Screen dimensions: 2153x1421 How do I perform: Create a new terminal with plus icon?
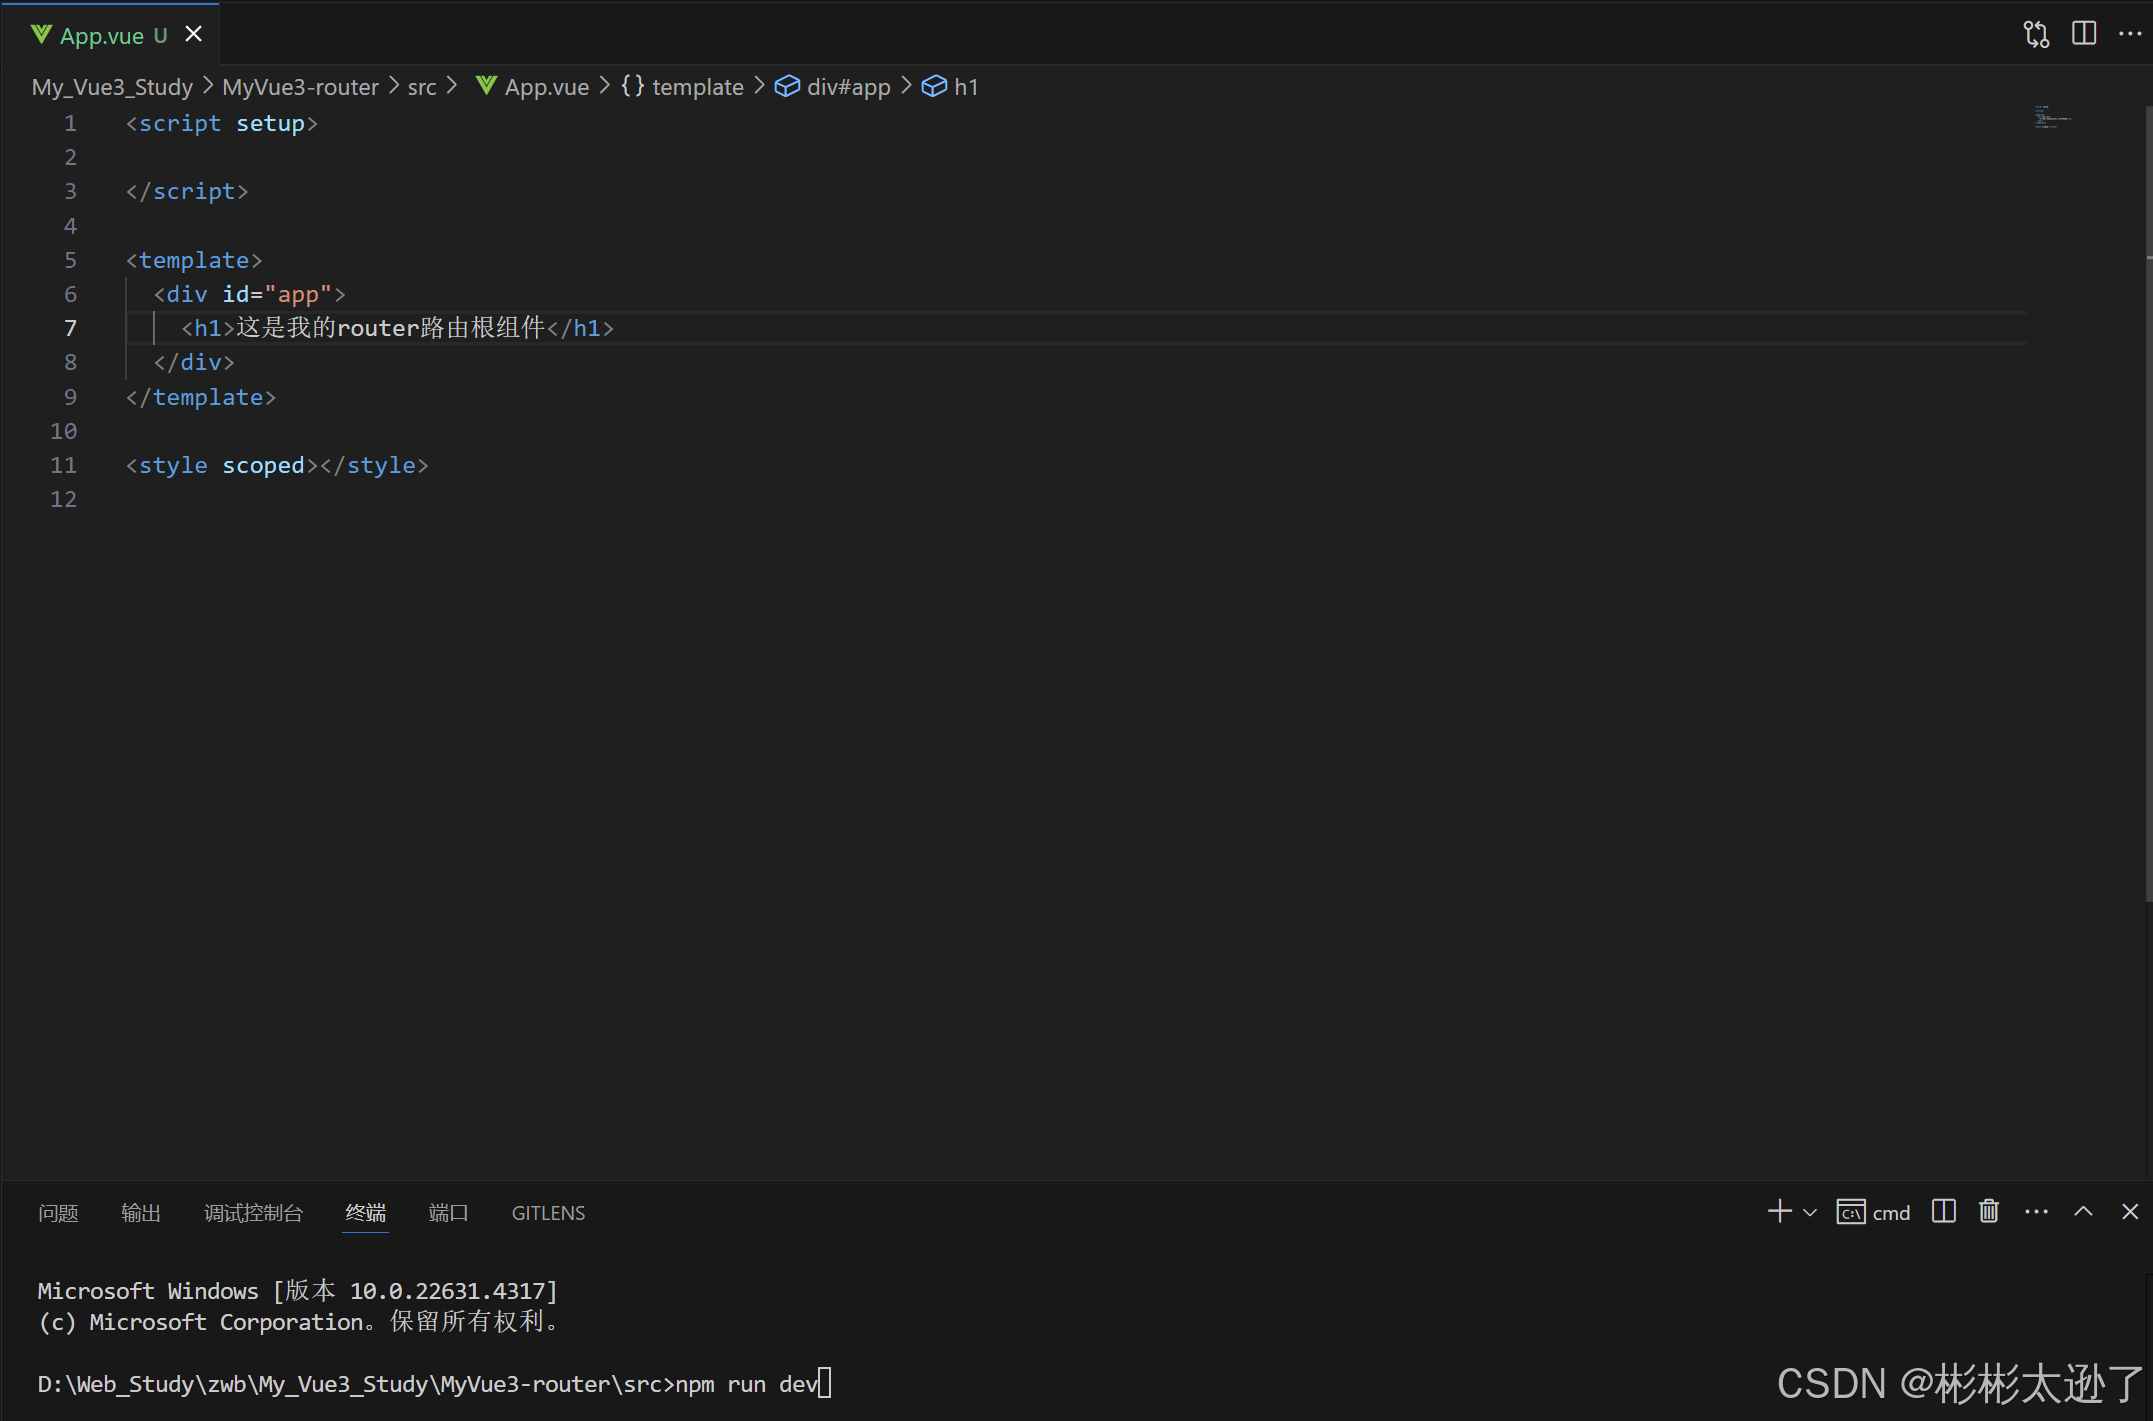(x=1779, y=1212)
